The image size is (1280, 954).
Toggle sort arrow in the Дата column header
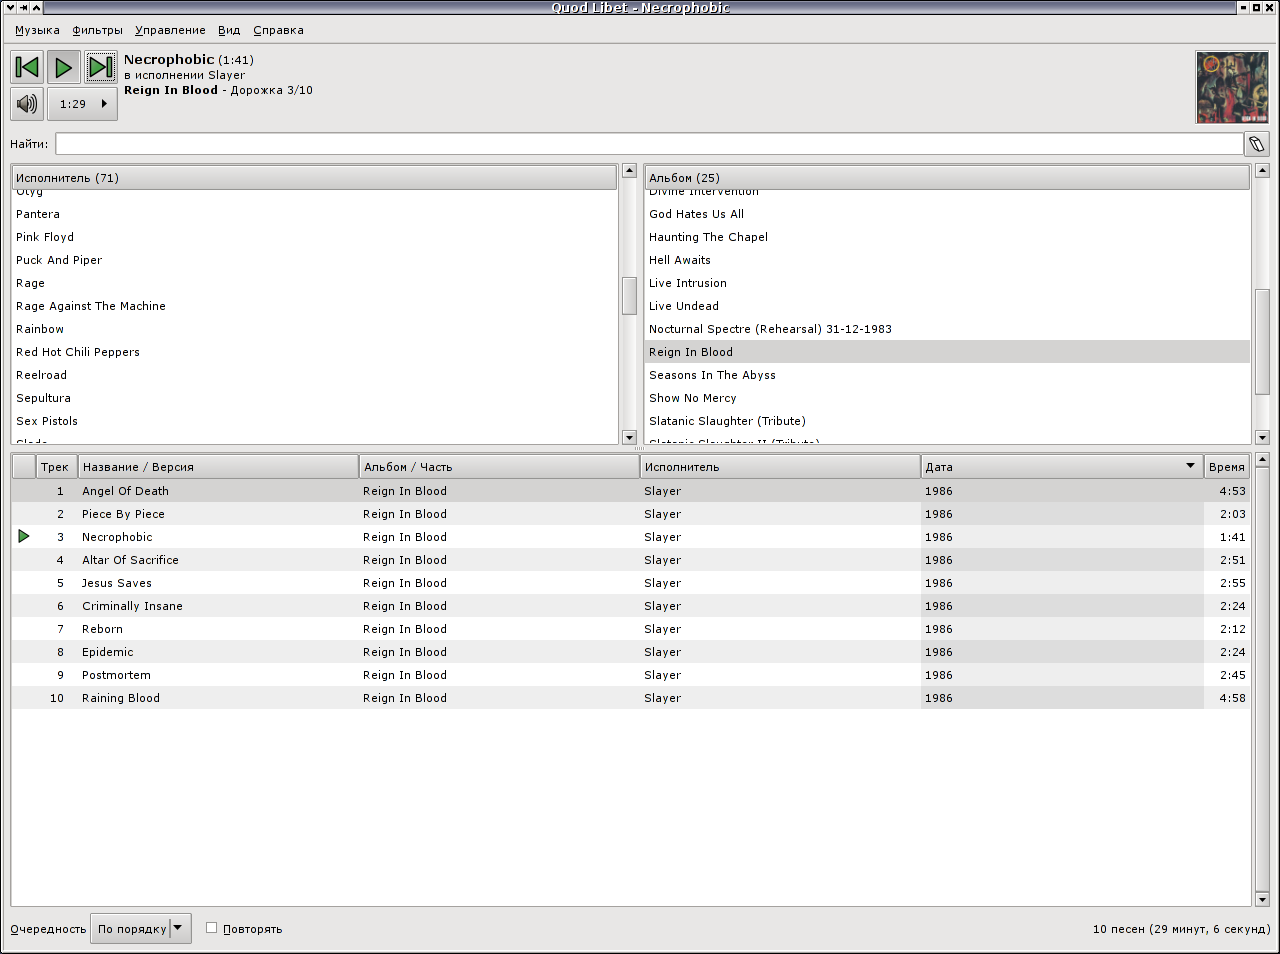[x=1190, y=466]
